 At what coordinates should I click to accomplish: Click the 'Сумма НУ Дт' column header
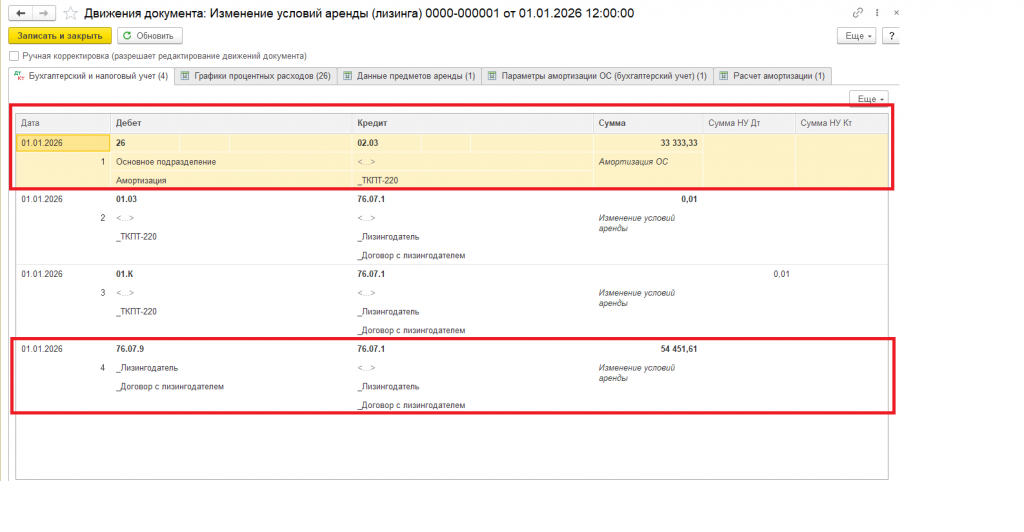pyautogui.click(x=749, y=123)
